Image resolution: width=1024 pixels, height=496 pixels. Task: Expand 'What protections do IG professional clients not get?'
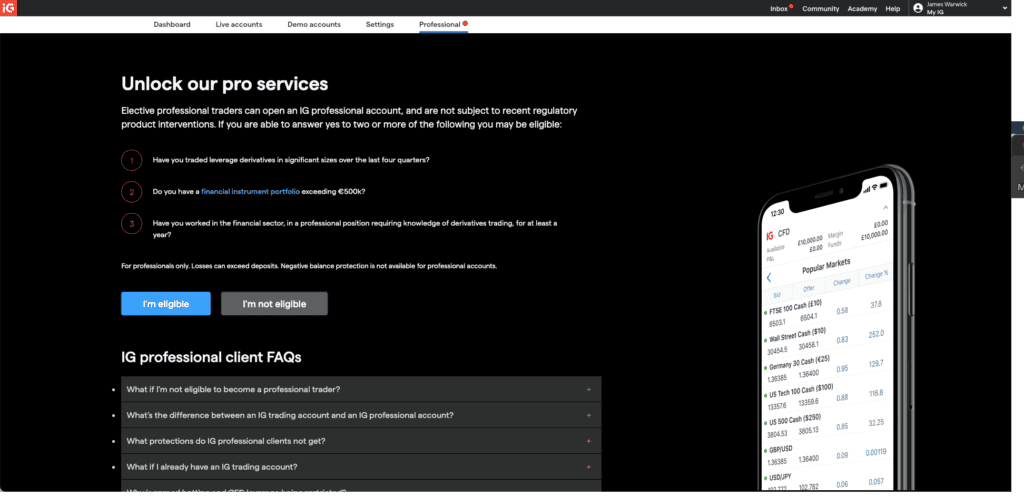(360, 441)
